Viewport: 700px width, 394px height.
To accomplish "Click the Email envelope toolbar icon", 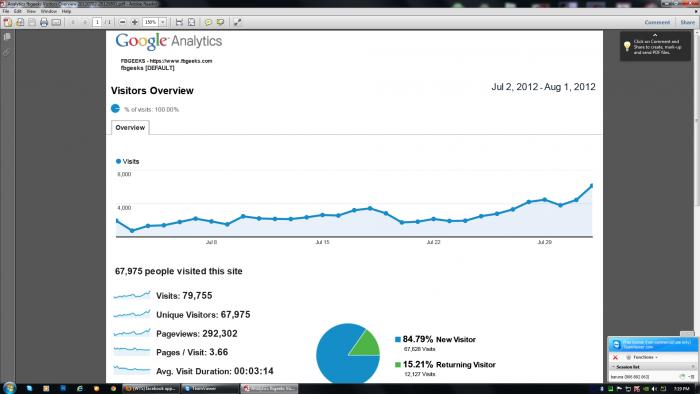I will pyautogui.click(x=56, y=22).
